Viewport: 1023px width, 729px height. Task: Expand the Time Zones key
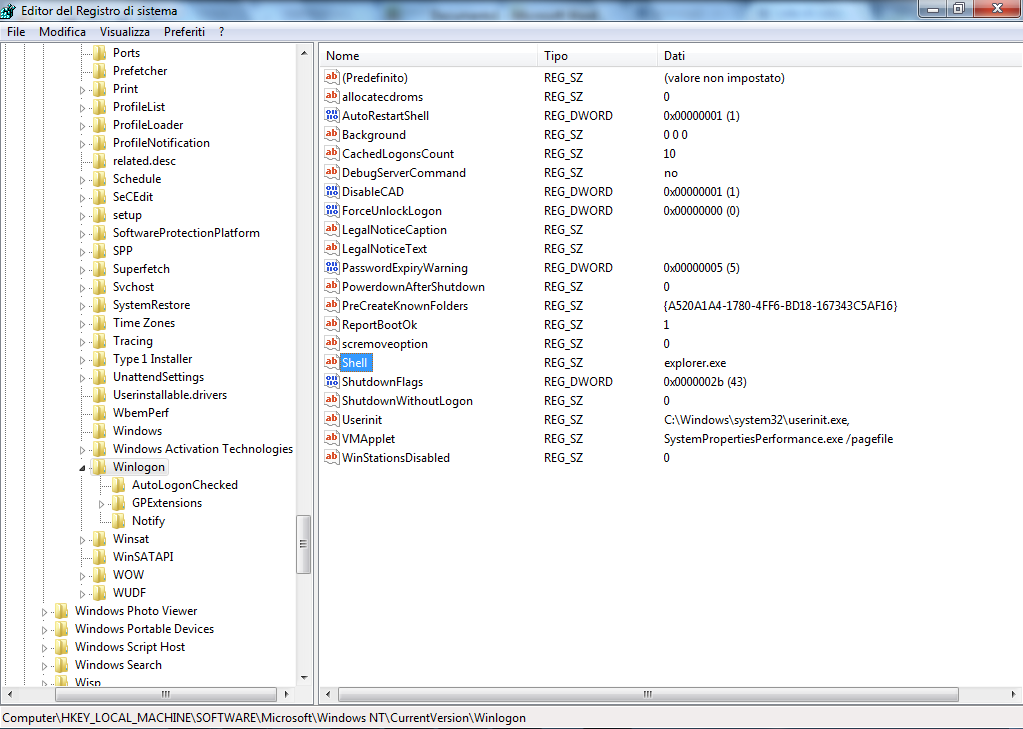click(x=82, y=324)
